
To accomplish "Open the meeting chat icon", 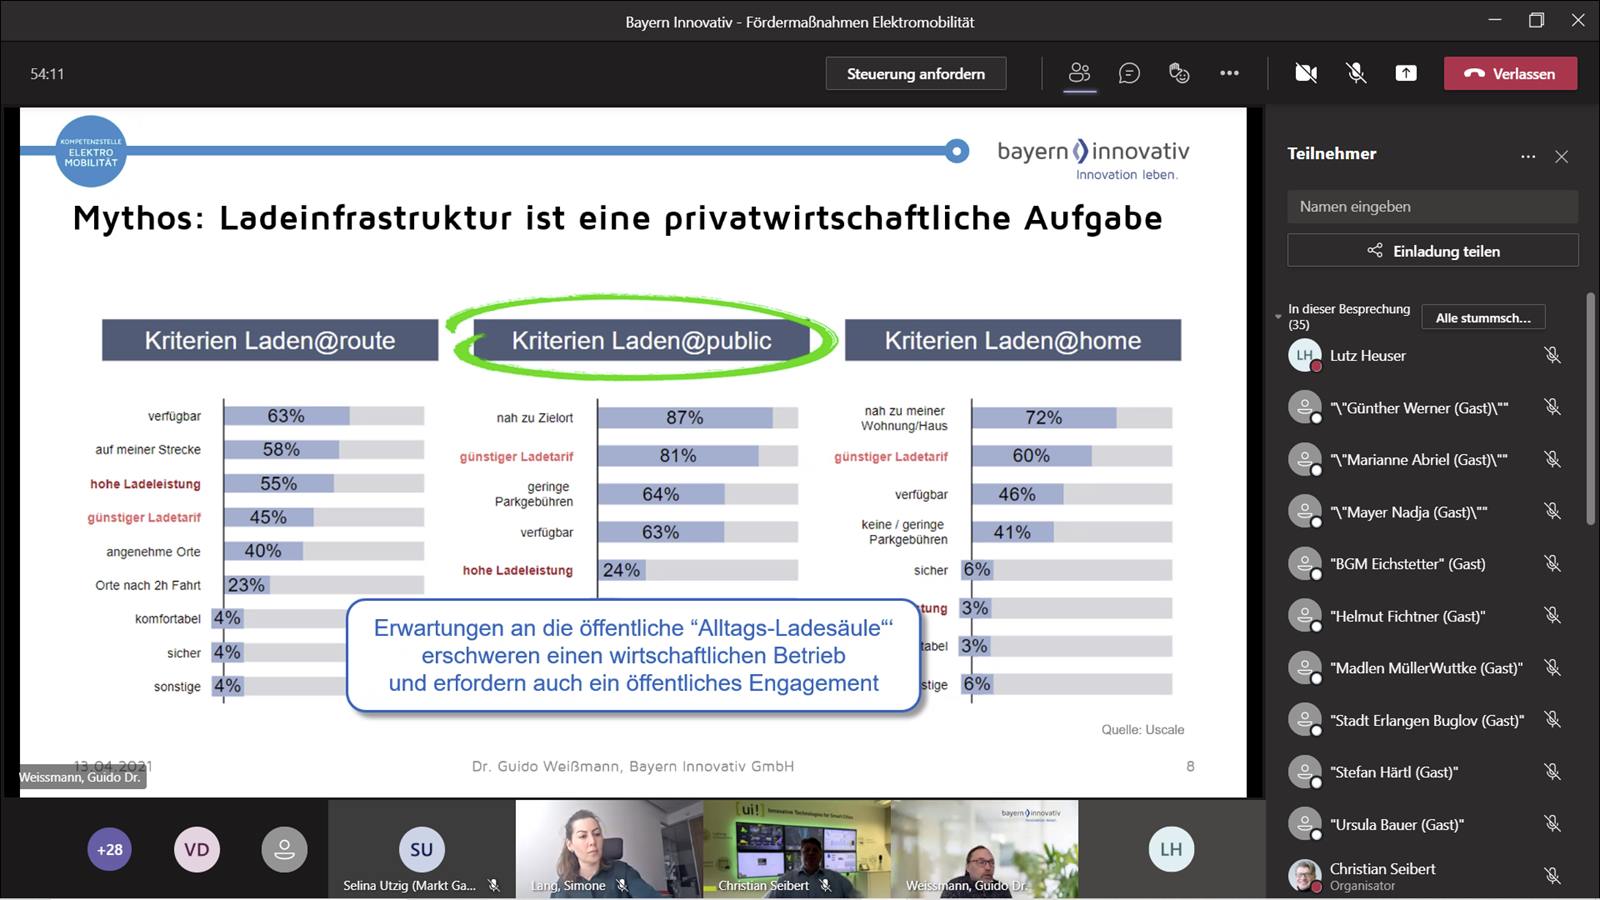I will [1129, 73].
